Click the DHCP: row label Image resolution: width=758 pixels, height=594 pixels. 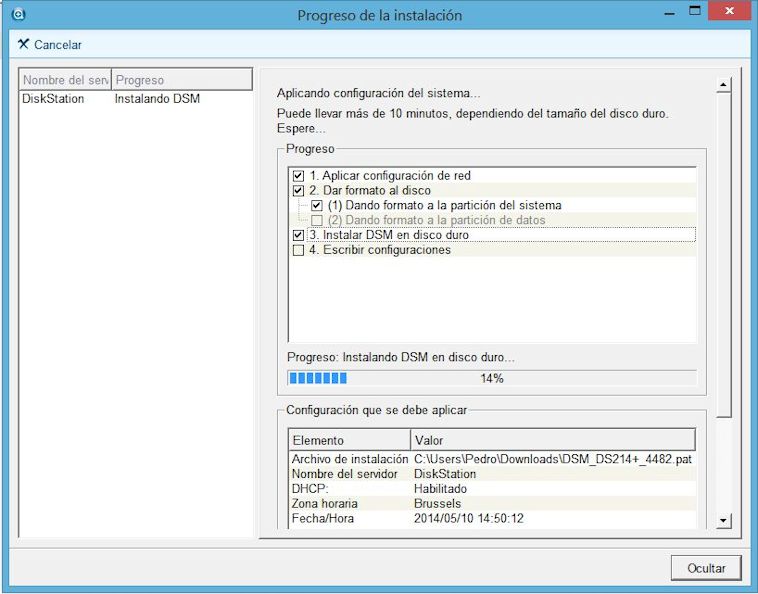click(310, 489)
